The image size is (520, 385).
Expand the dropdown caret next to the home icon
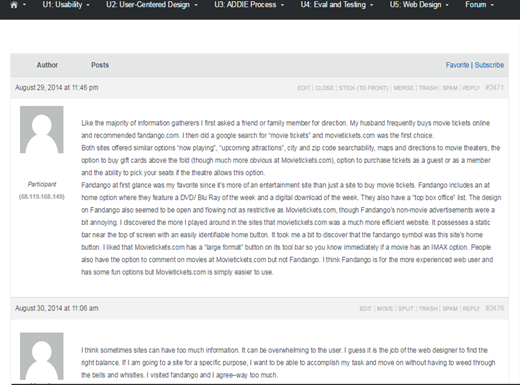[24, 5]
